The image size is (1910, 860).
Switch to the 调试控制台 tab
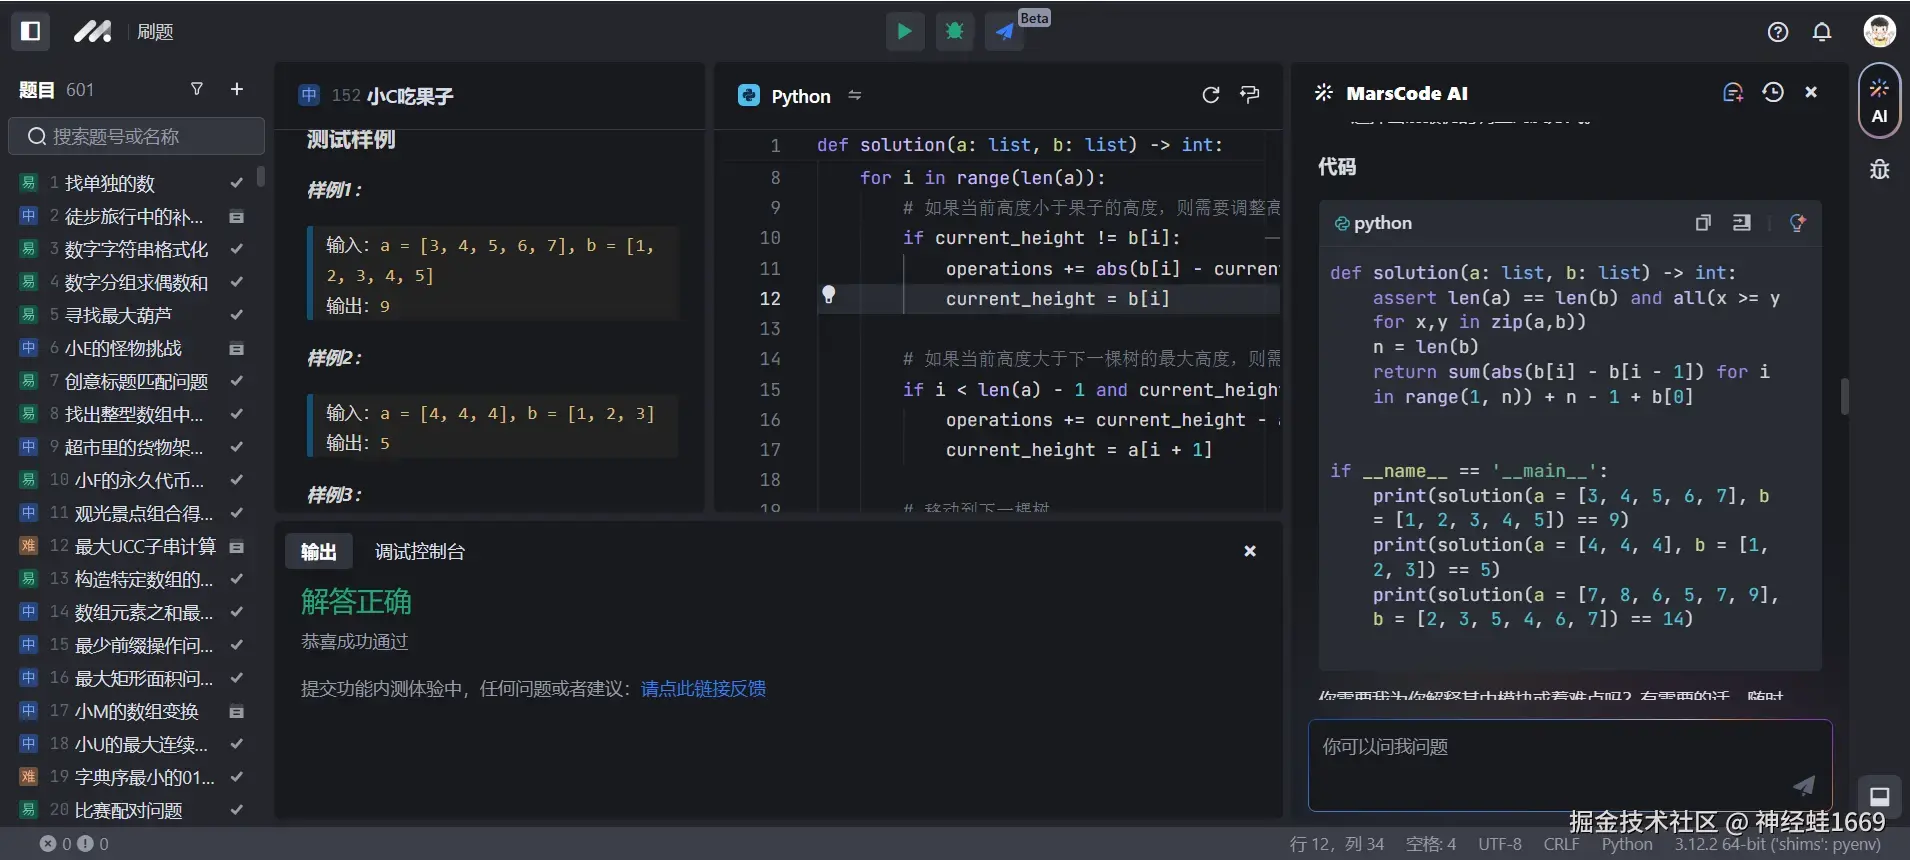point(419,552)
